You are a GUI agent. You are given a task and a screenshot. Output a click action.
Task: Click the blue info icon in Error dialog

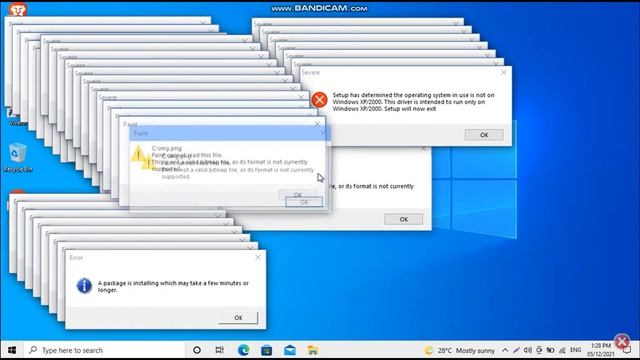(x=84, y=285)
